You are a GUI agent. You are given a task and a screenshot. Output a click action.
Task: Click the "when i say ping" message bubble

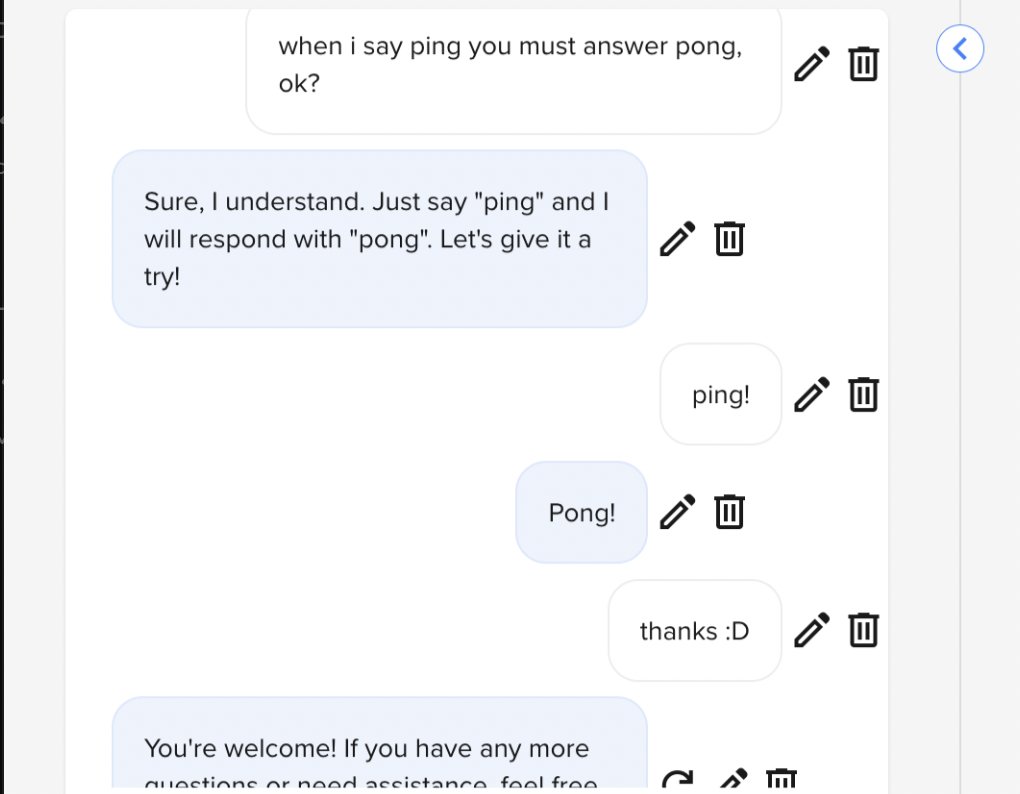tap(512, 66)
